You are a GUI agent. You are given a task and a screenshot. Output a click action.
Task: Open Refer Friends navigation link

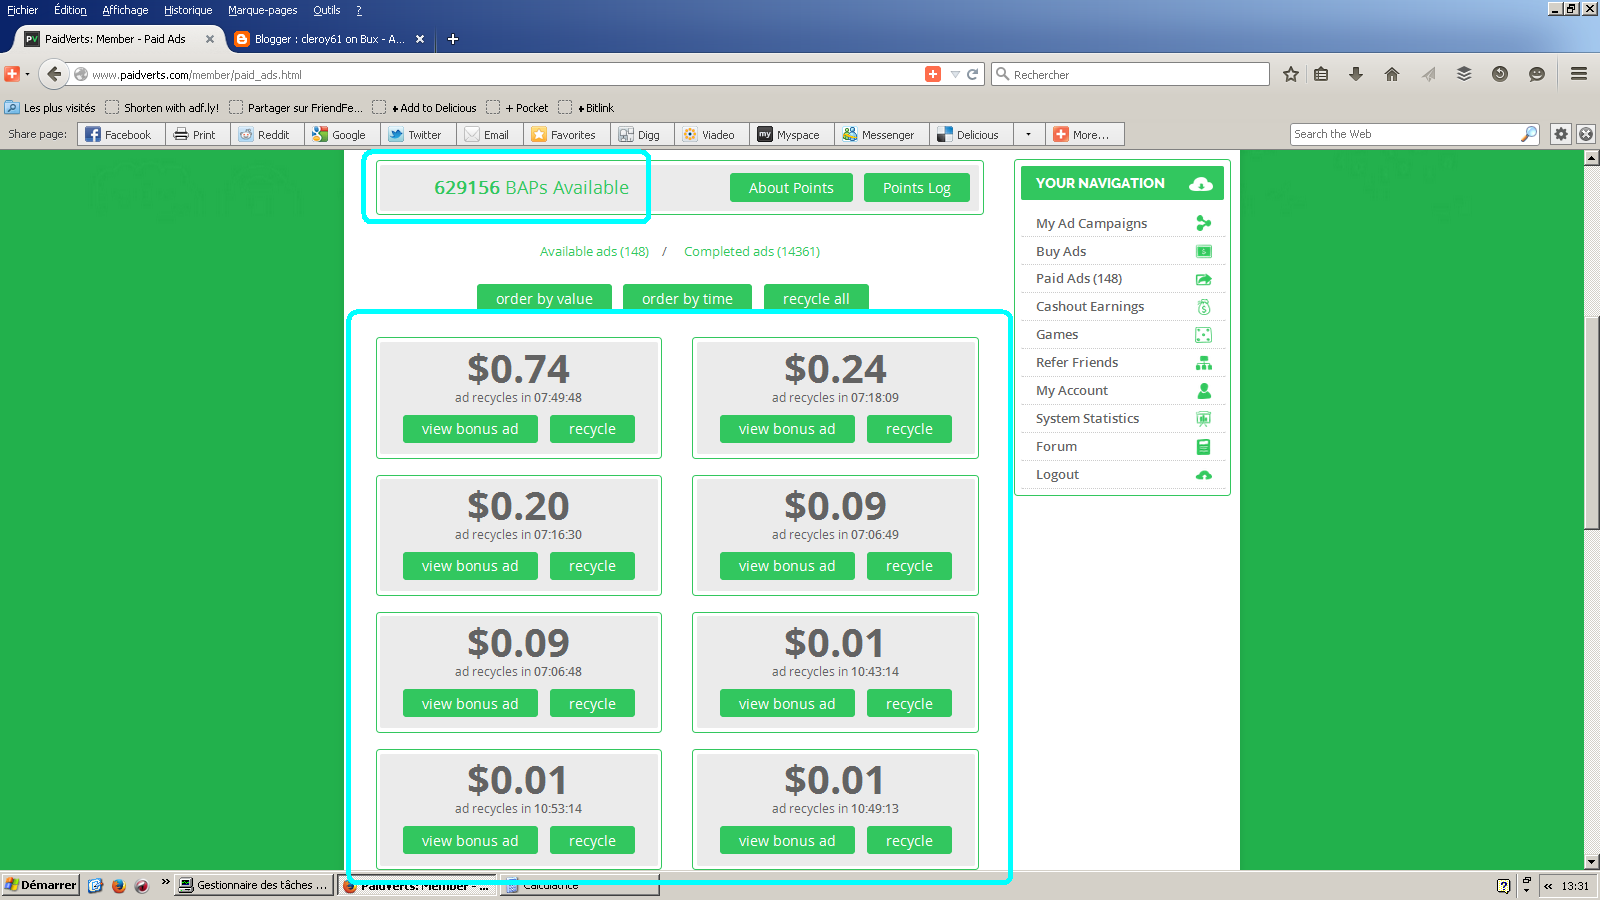pos(1077,363)
